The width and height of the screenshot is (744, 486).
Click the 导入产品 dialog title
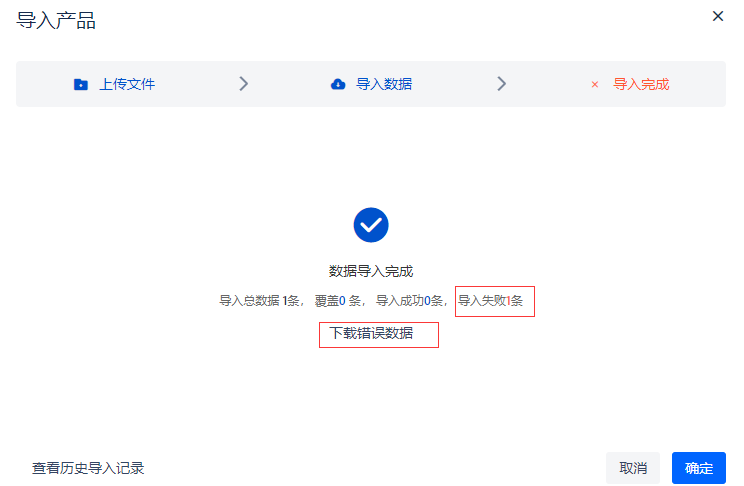(56, 20)
